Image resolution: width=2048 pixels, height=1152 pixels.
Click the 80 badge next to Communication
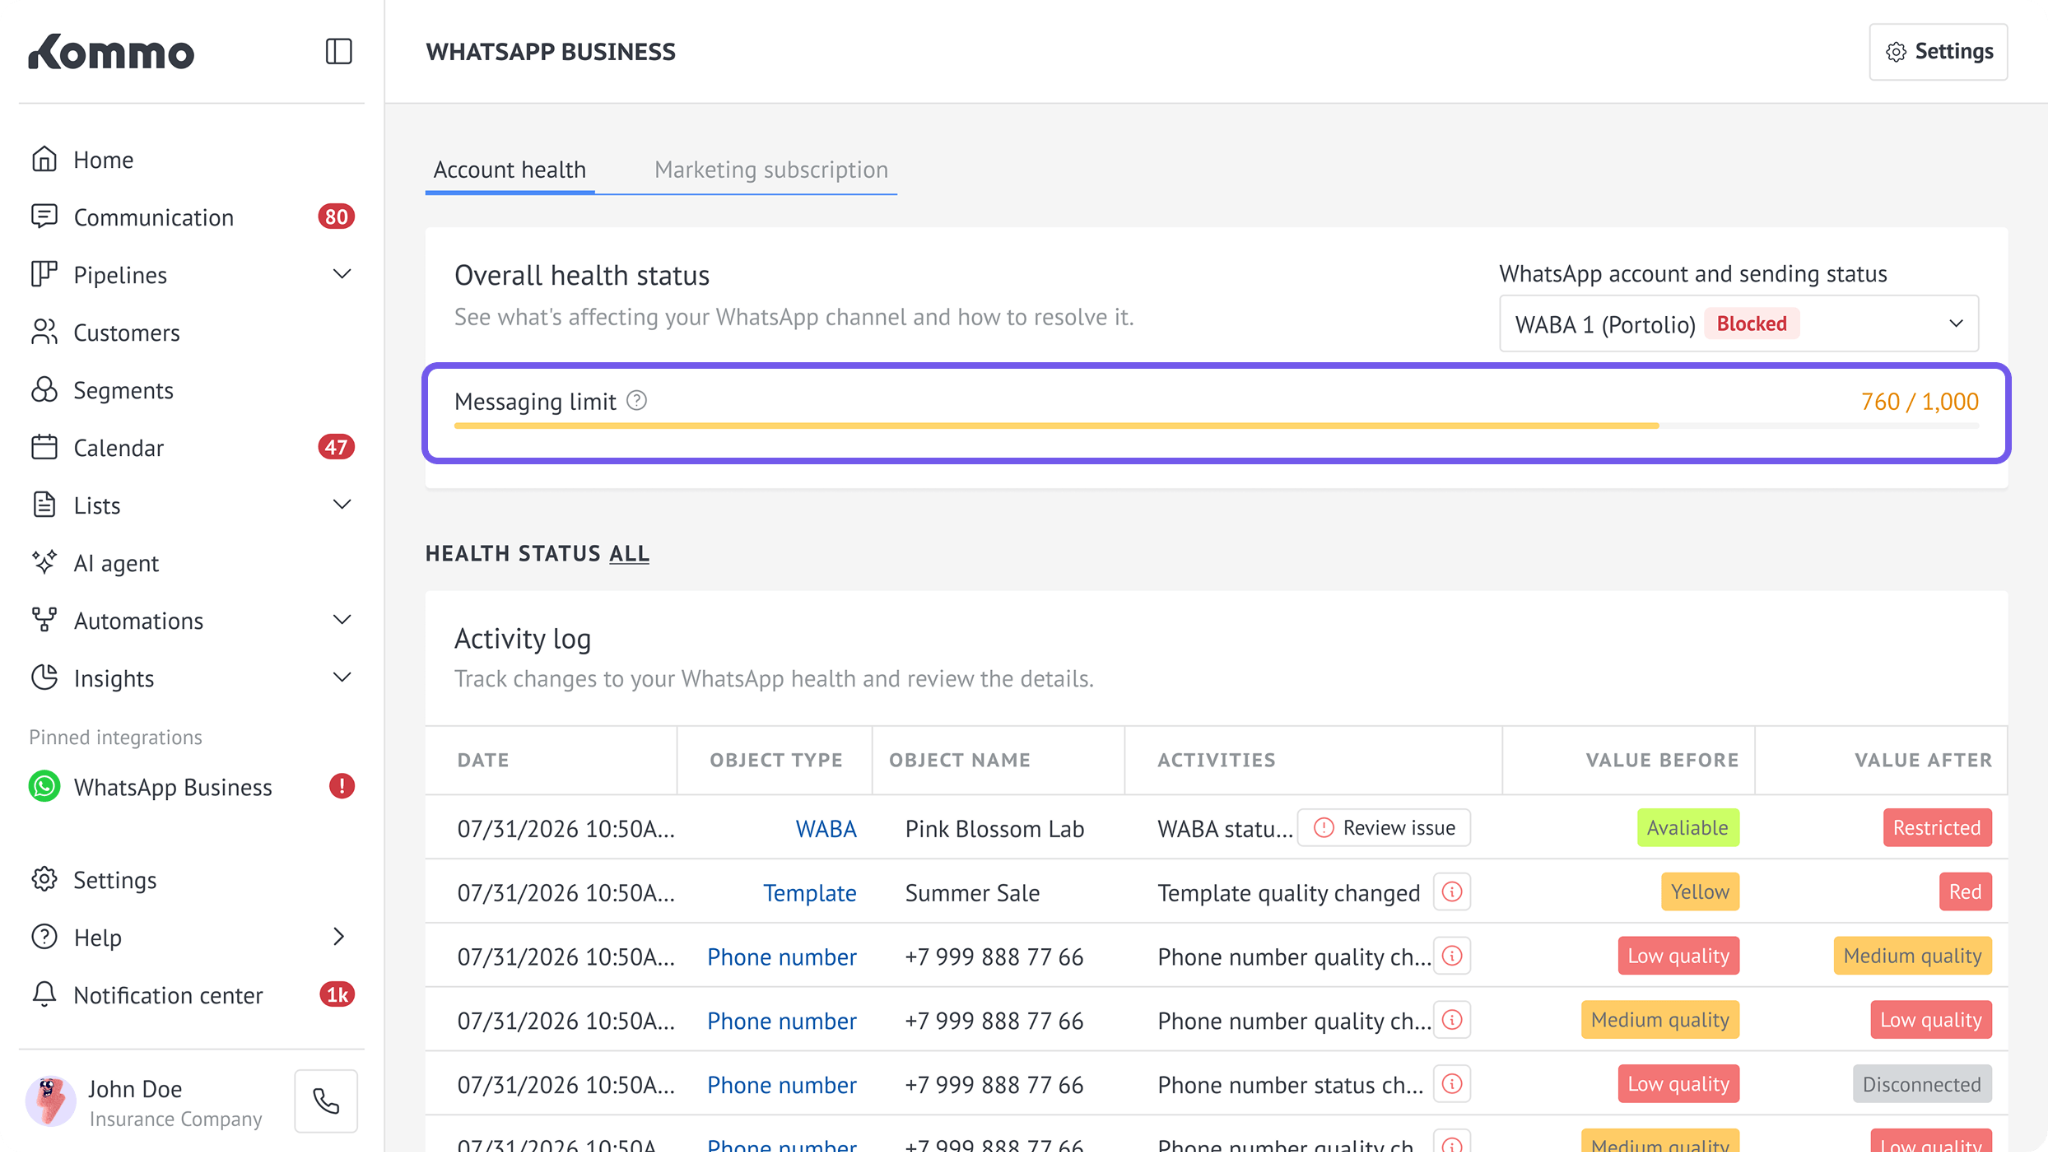(336, 217)
